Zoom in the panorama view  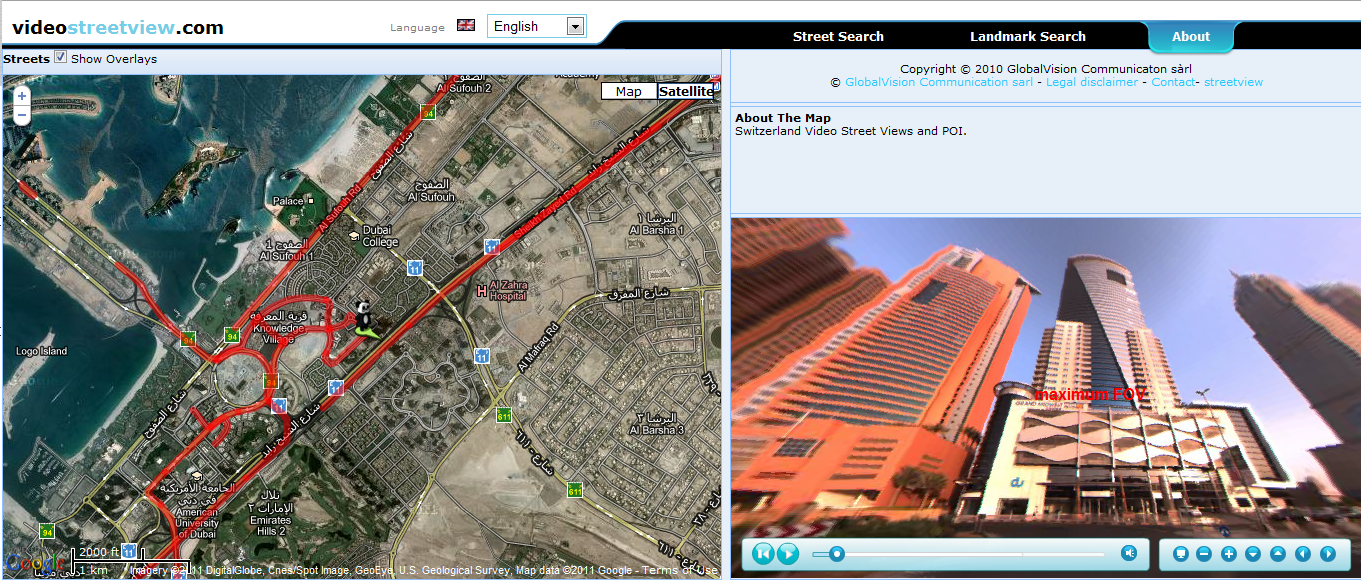[1229, 554]
